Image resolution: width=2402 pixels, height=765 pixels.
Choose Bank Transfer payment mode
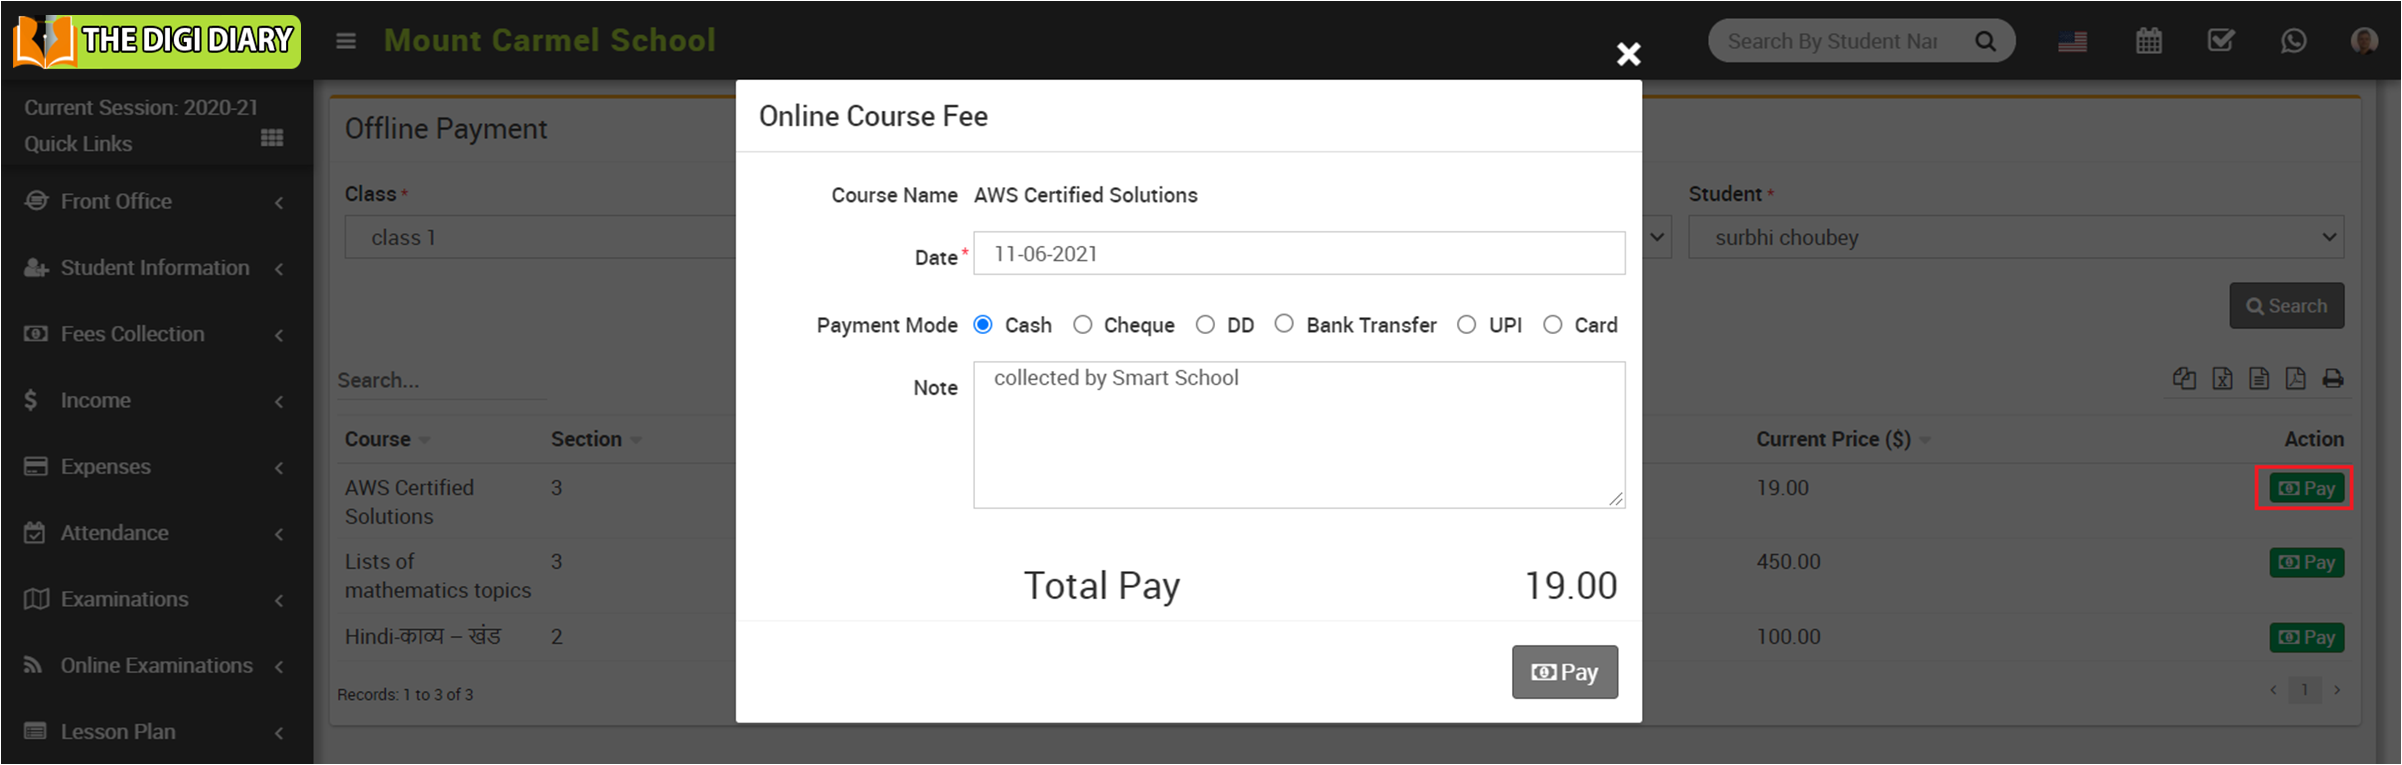tap(1285, 324)
